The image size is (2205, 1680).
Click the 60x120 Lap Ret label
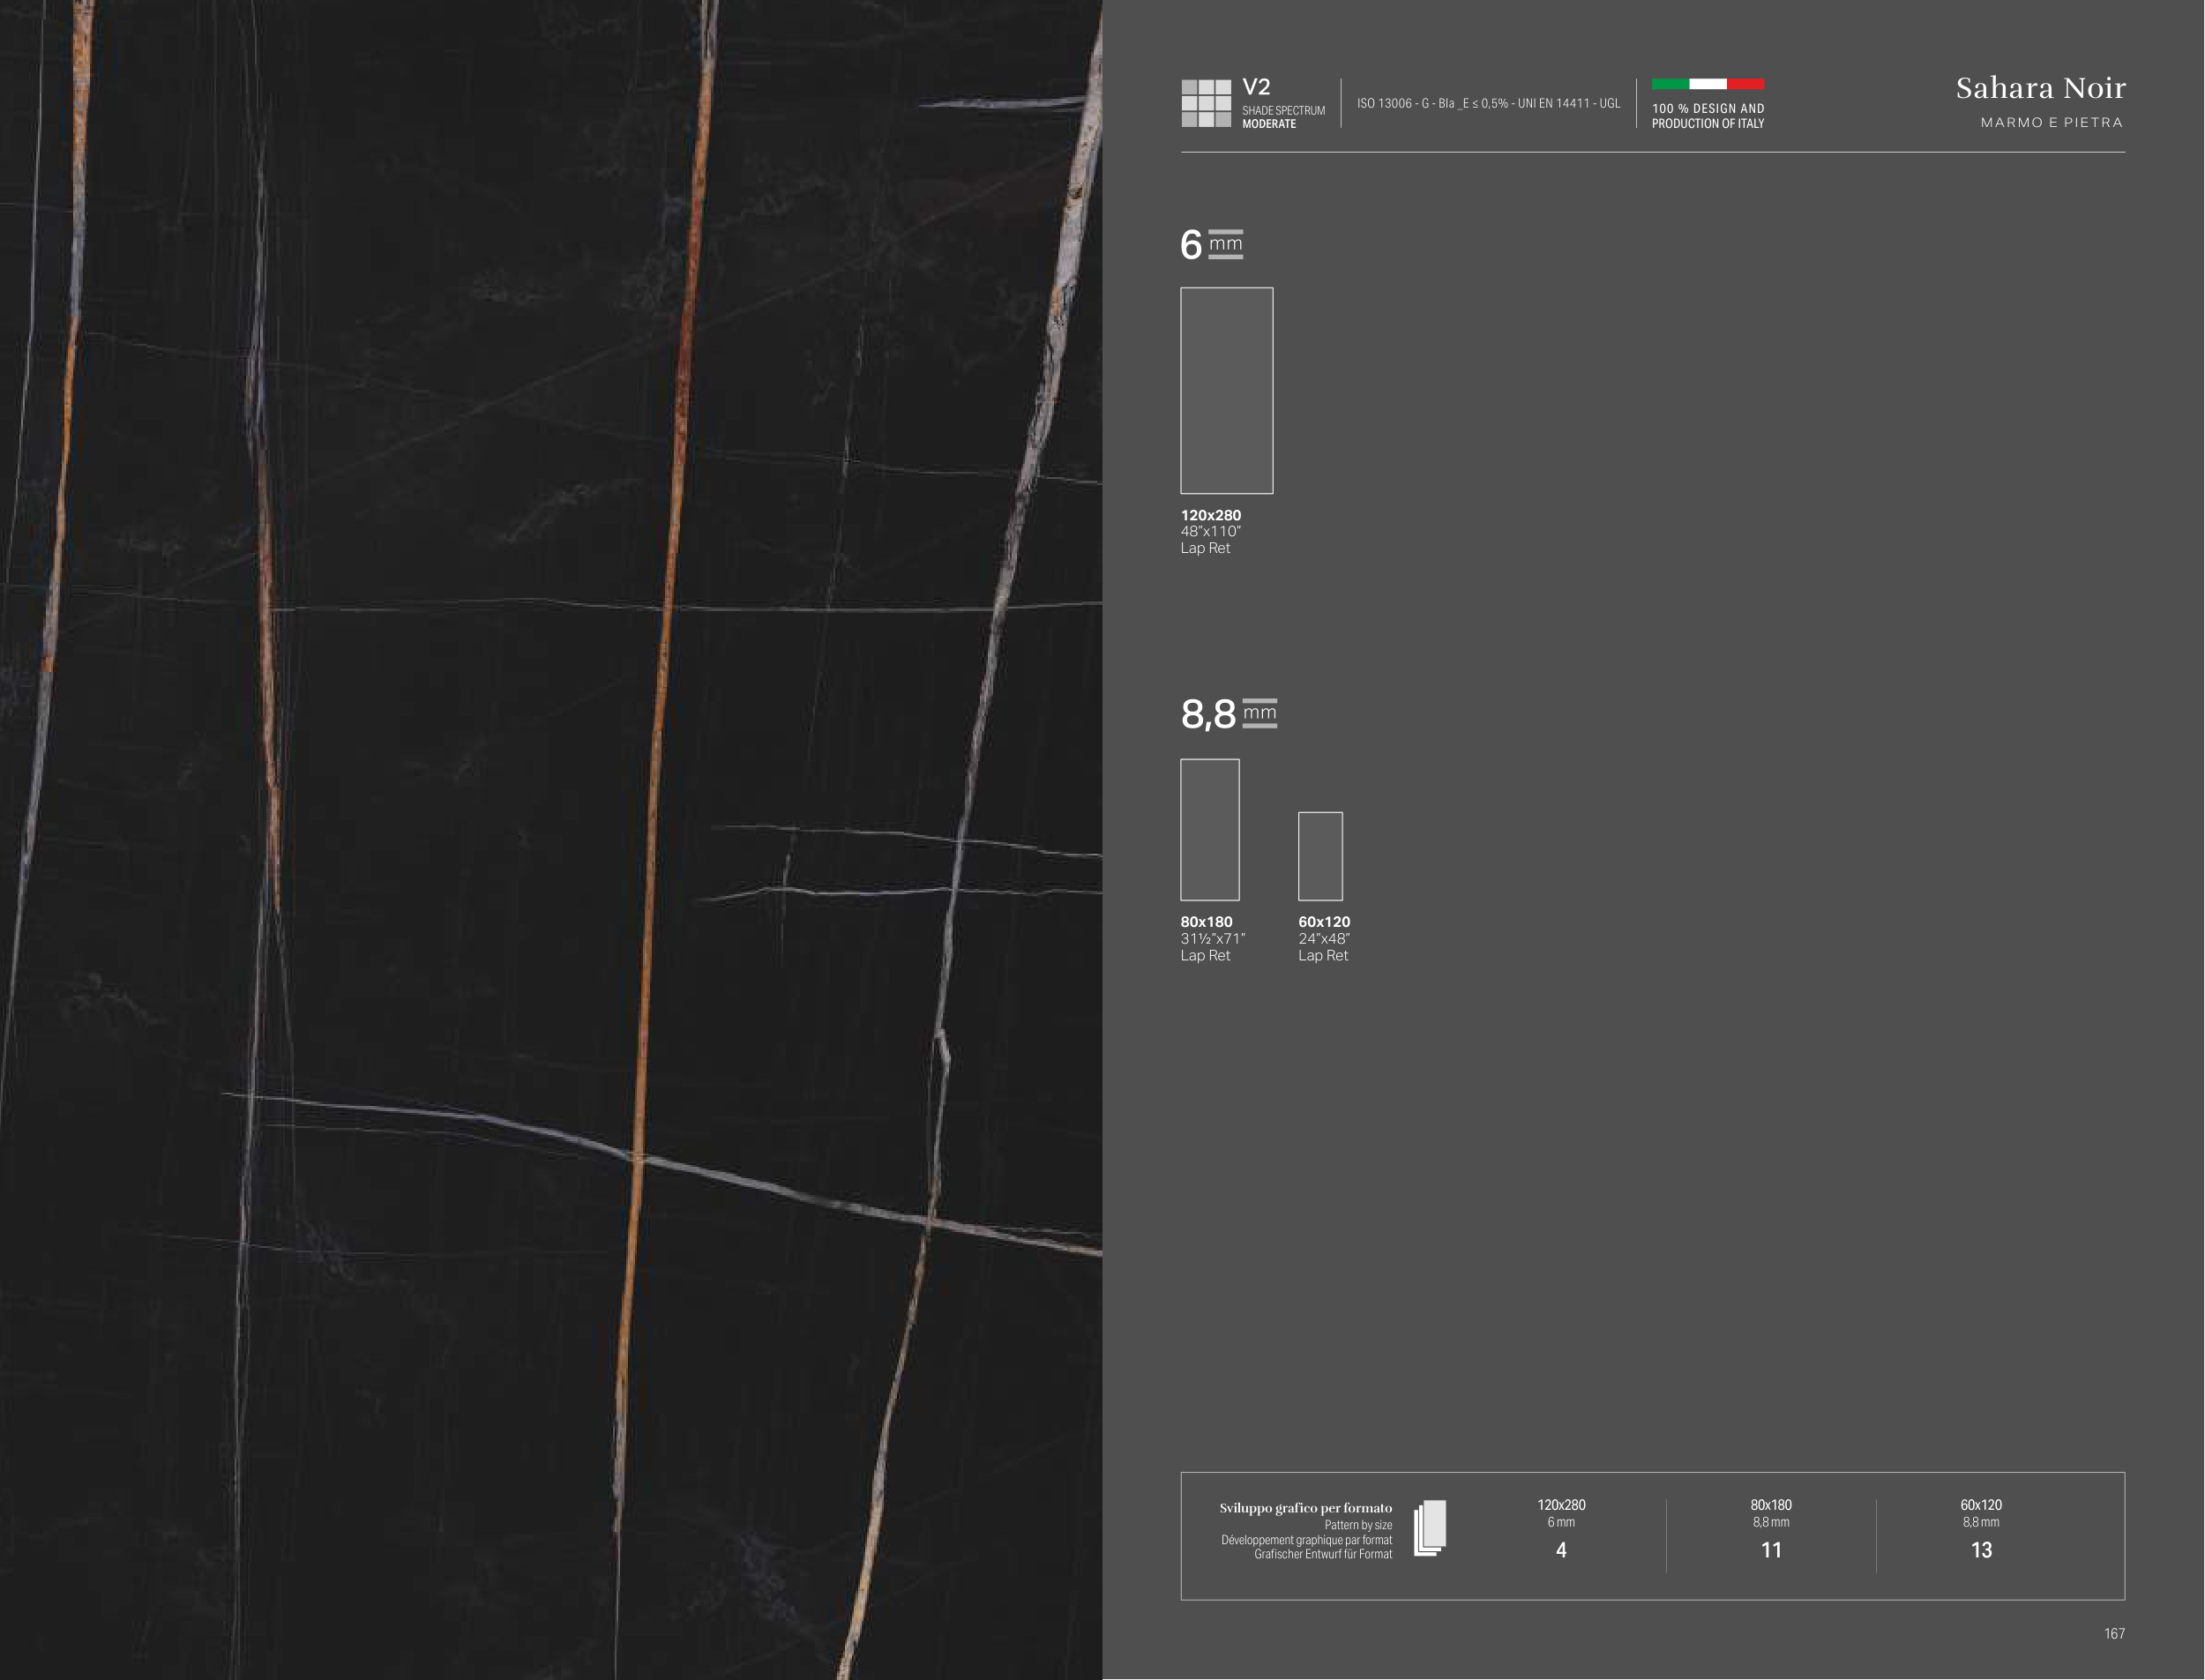[x=1323, y=955]
